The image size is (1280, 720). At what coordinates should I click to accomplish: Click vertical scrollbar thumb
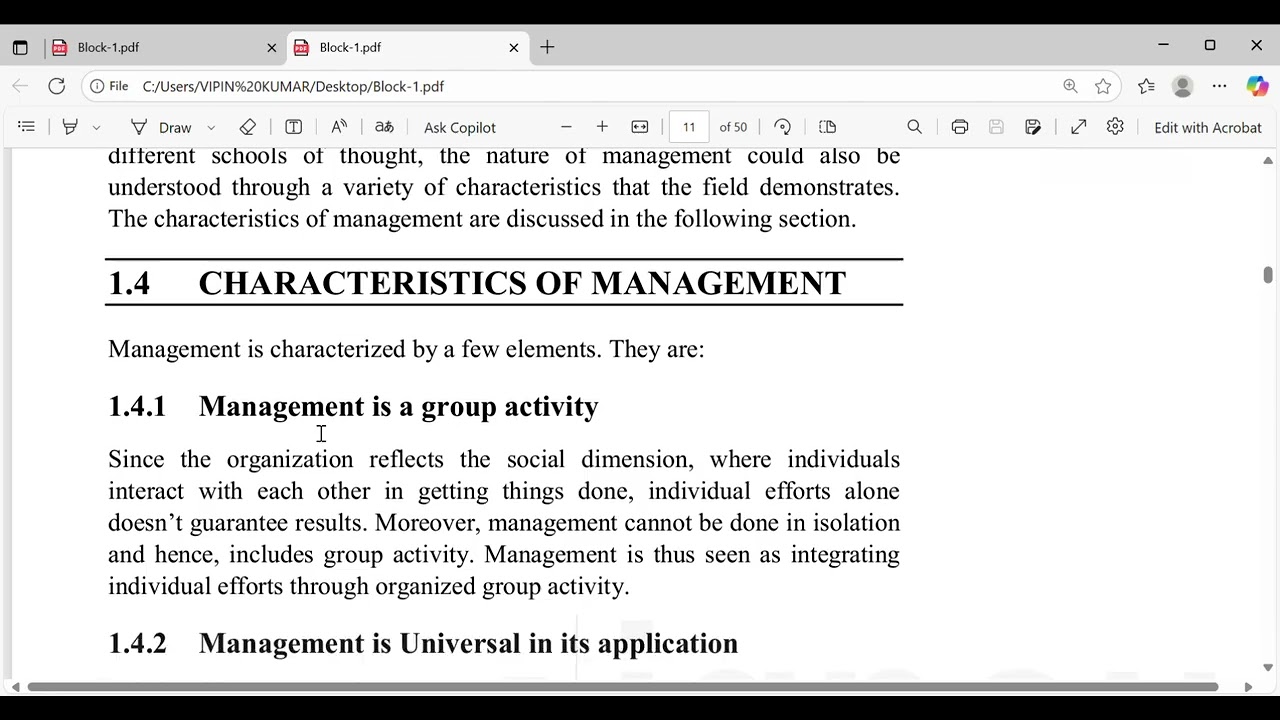pyautogui.click(x=1268, y=274)
